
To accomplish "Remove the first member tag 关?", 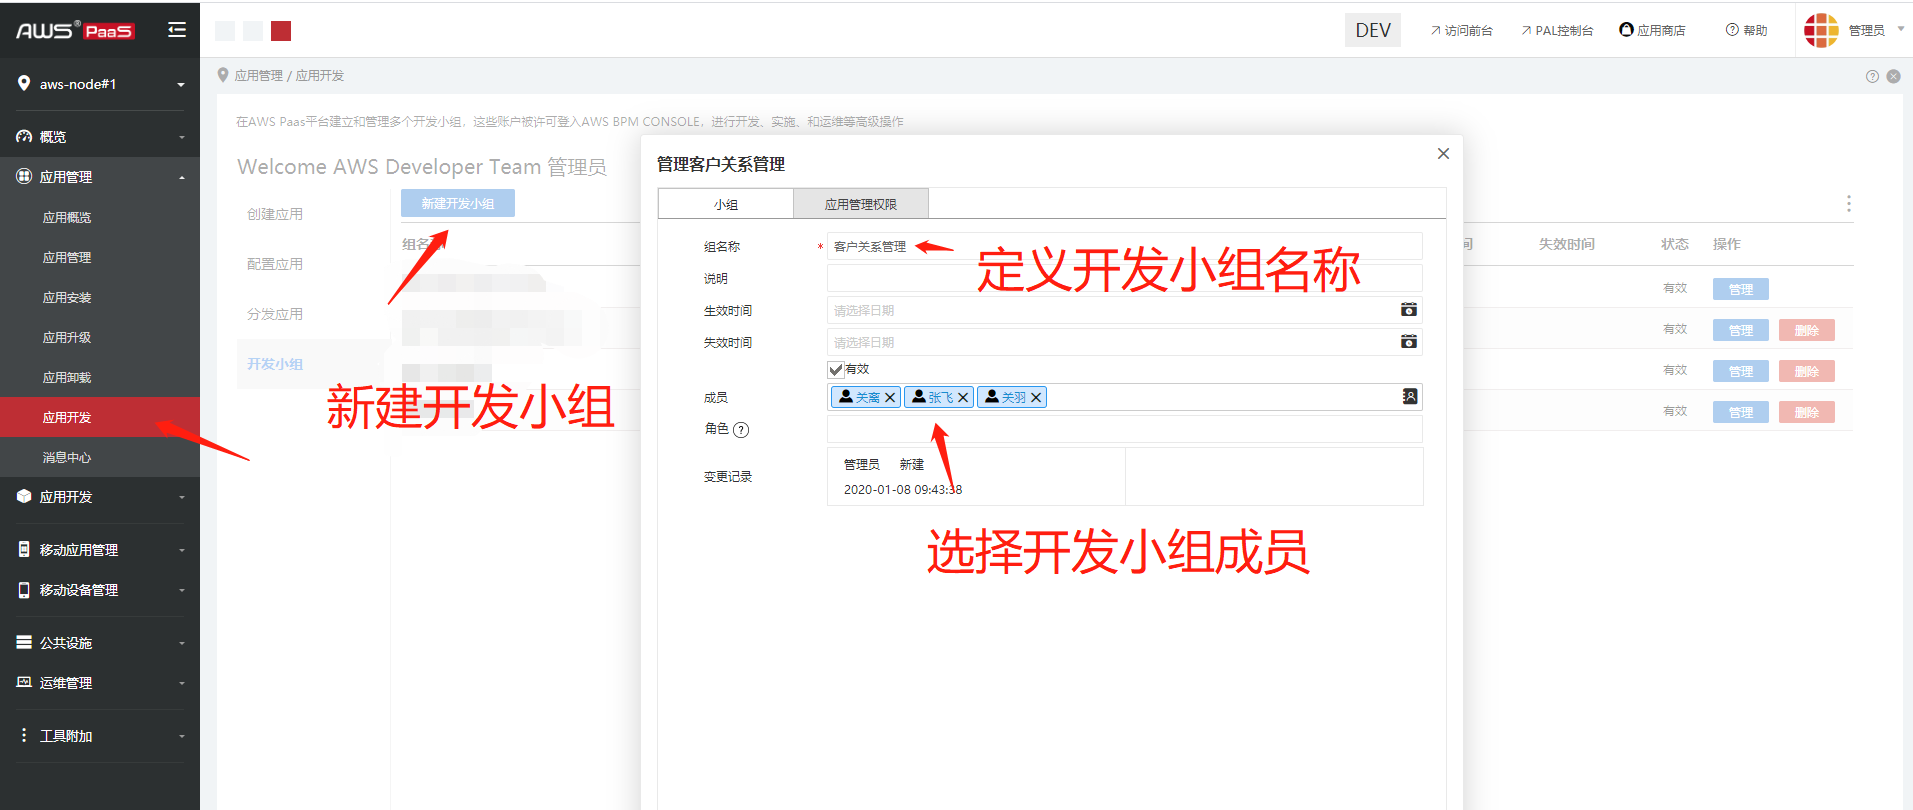I will (x=890, y=398).
